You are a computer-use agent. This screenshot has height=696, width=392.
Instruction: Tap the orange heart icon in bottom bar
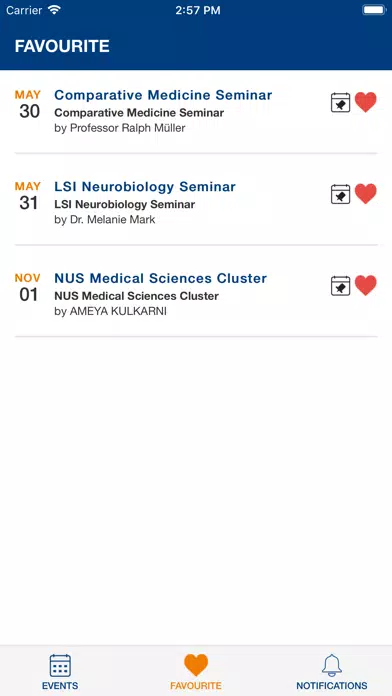click(x=196, y=665)
